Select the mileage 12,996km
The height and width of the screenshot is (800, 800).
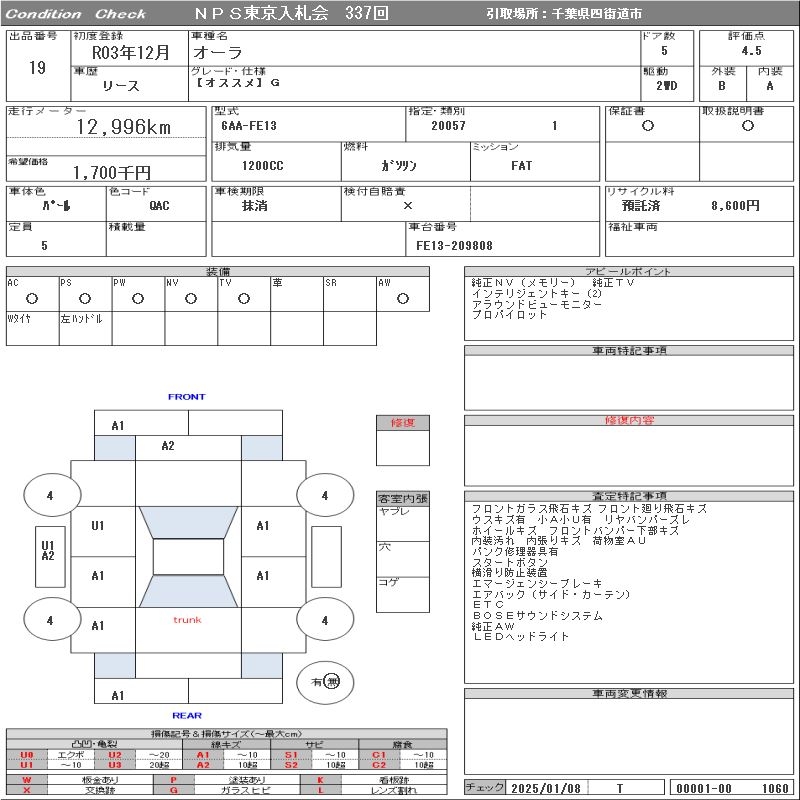click(123, 127)
